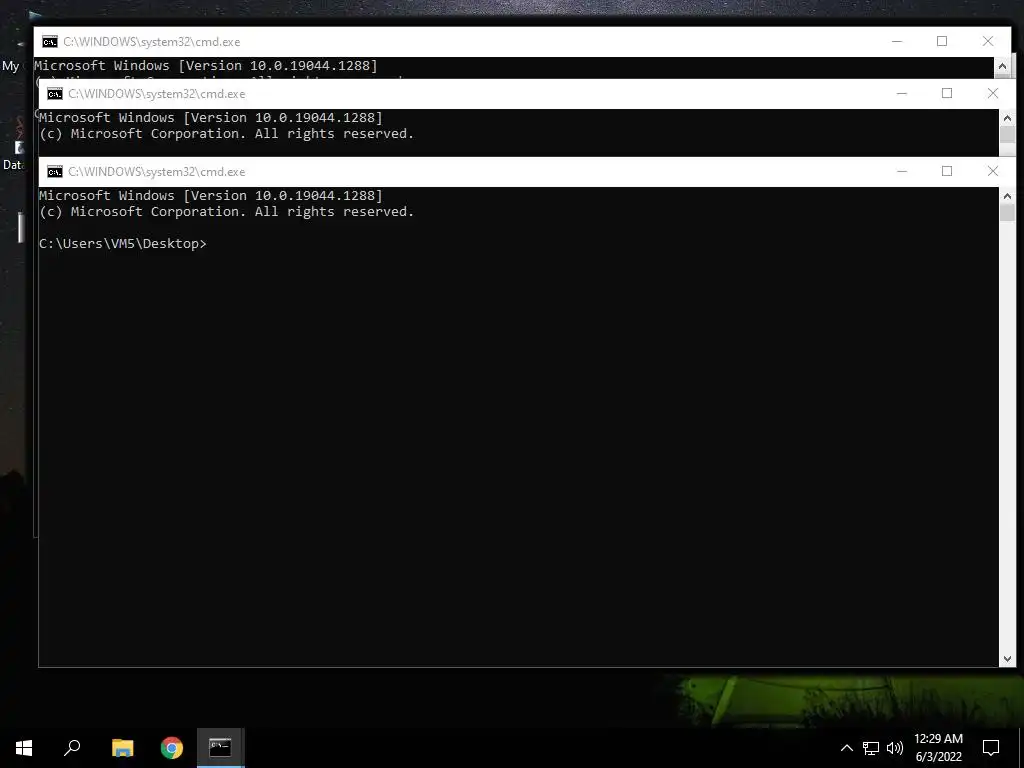Close the front cmd window

coord(993,171)
